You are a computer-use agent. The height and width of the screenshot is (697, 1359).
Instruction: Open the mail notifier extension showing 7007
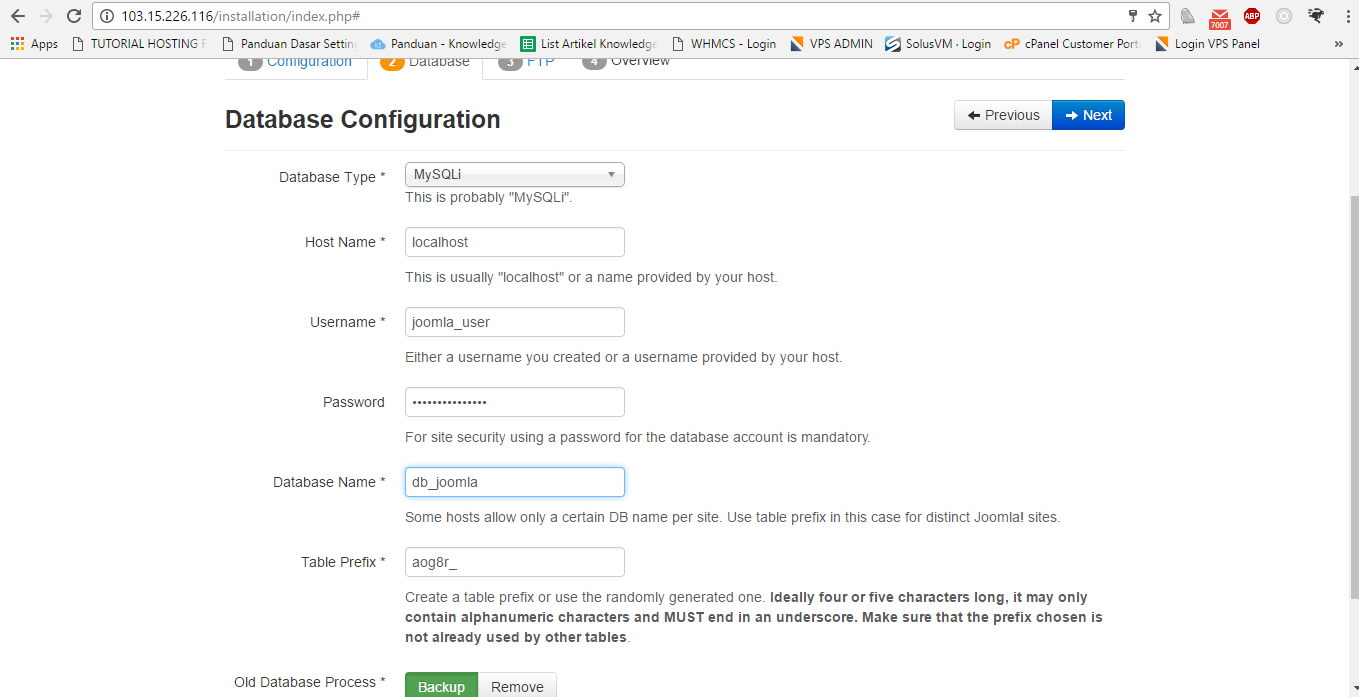click(x=1220, y=17)
